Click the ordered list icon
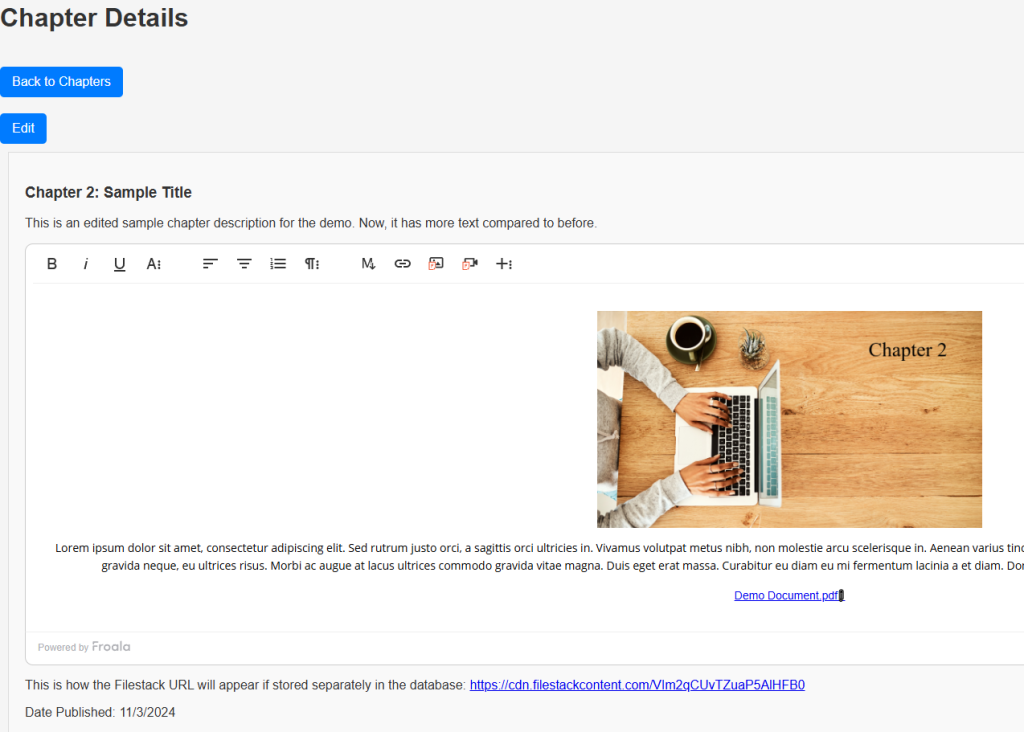 [278, 264]
